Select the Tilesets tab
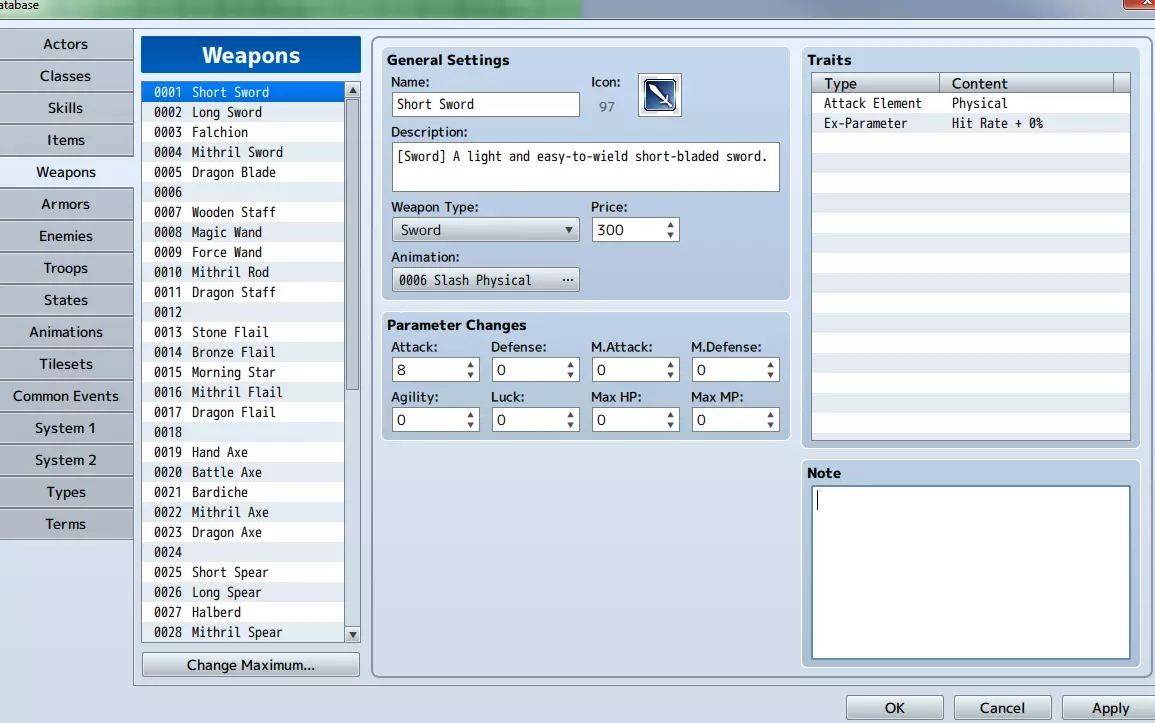The width and height of the screenshot is (1155, 723). 66,364
